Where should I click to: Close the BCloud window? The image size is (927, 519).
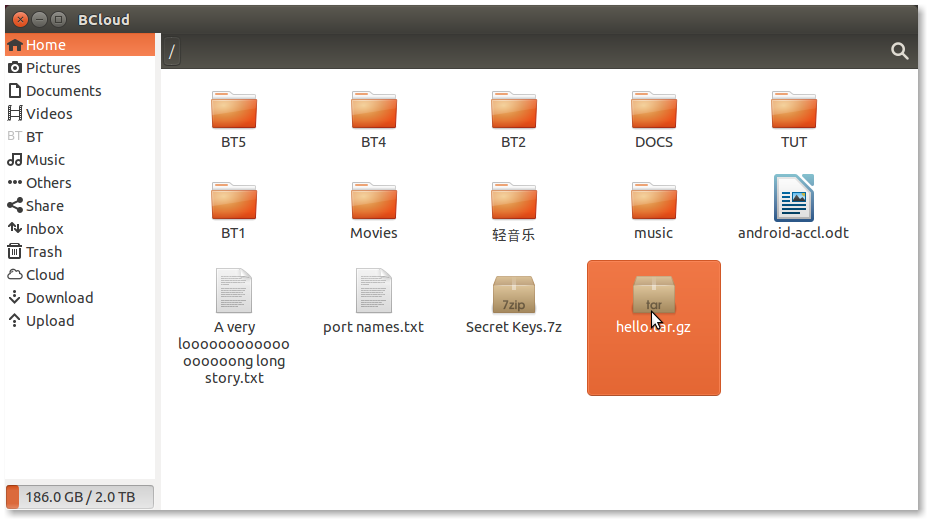[21, 20]
